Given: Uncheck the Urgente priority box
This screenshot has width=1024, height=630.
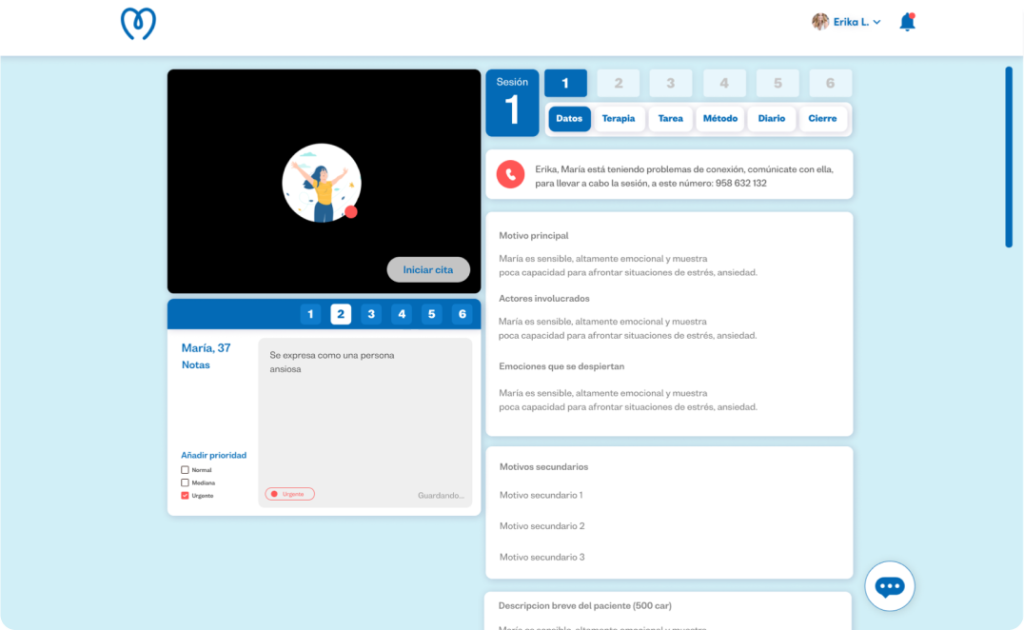Looking at the screenshot, I should coord(185,496).
